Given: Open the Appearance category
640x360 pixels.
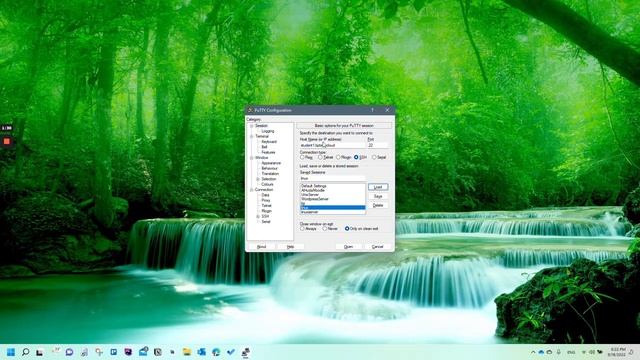Looking at the screenshot, I should click(x=271, y=163).
